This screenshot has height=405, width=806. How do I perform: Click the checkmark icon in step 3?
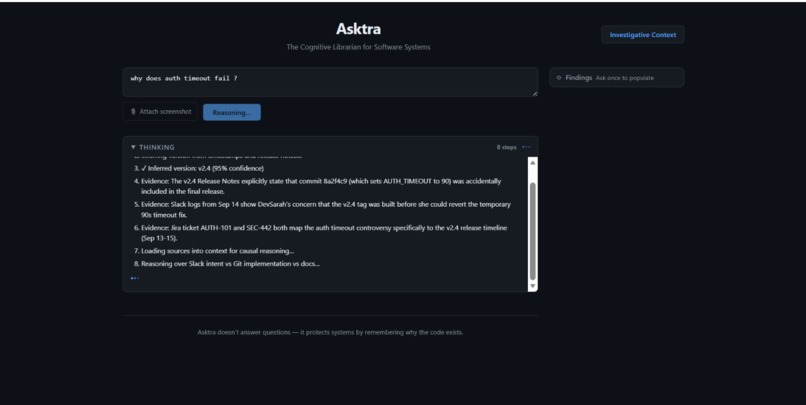pyautogui.click(x=144, y=168)
